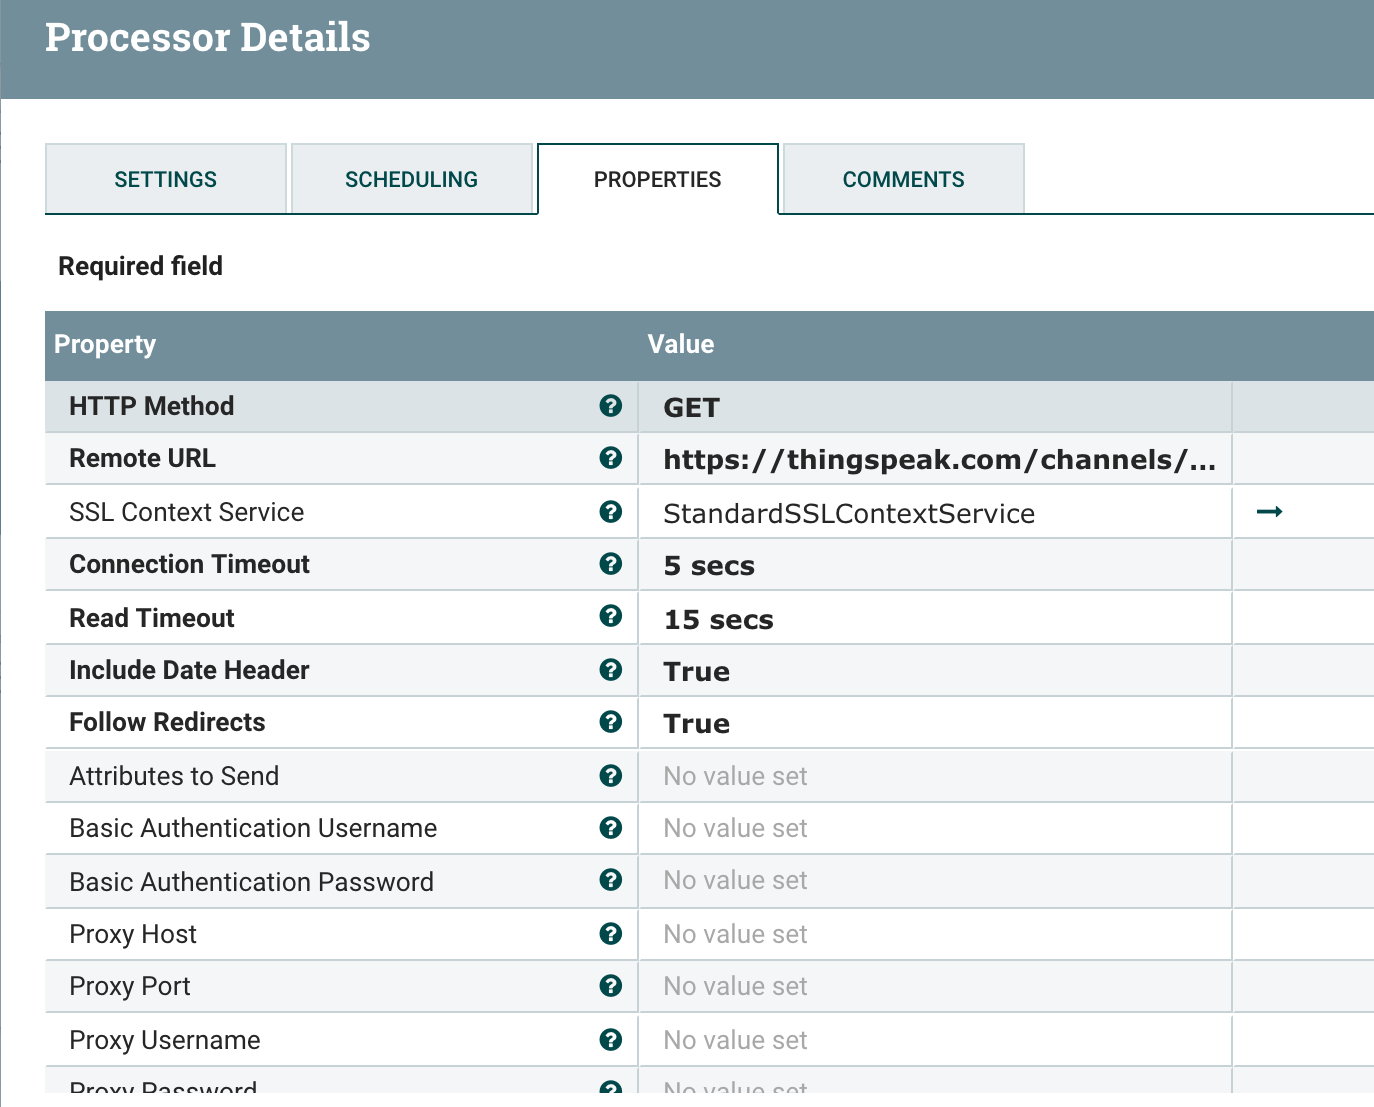Go to the SSL Context Service arrow
Image resolution: width=1374 pixels, height=1107 pixels.
point(1269,512)
